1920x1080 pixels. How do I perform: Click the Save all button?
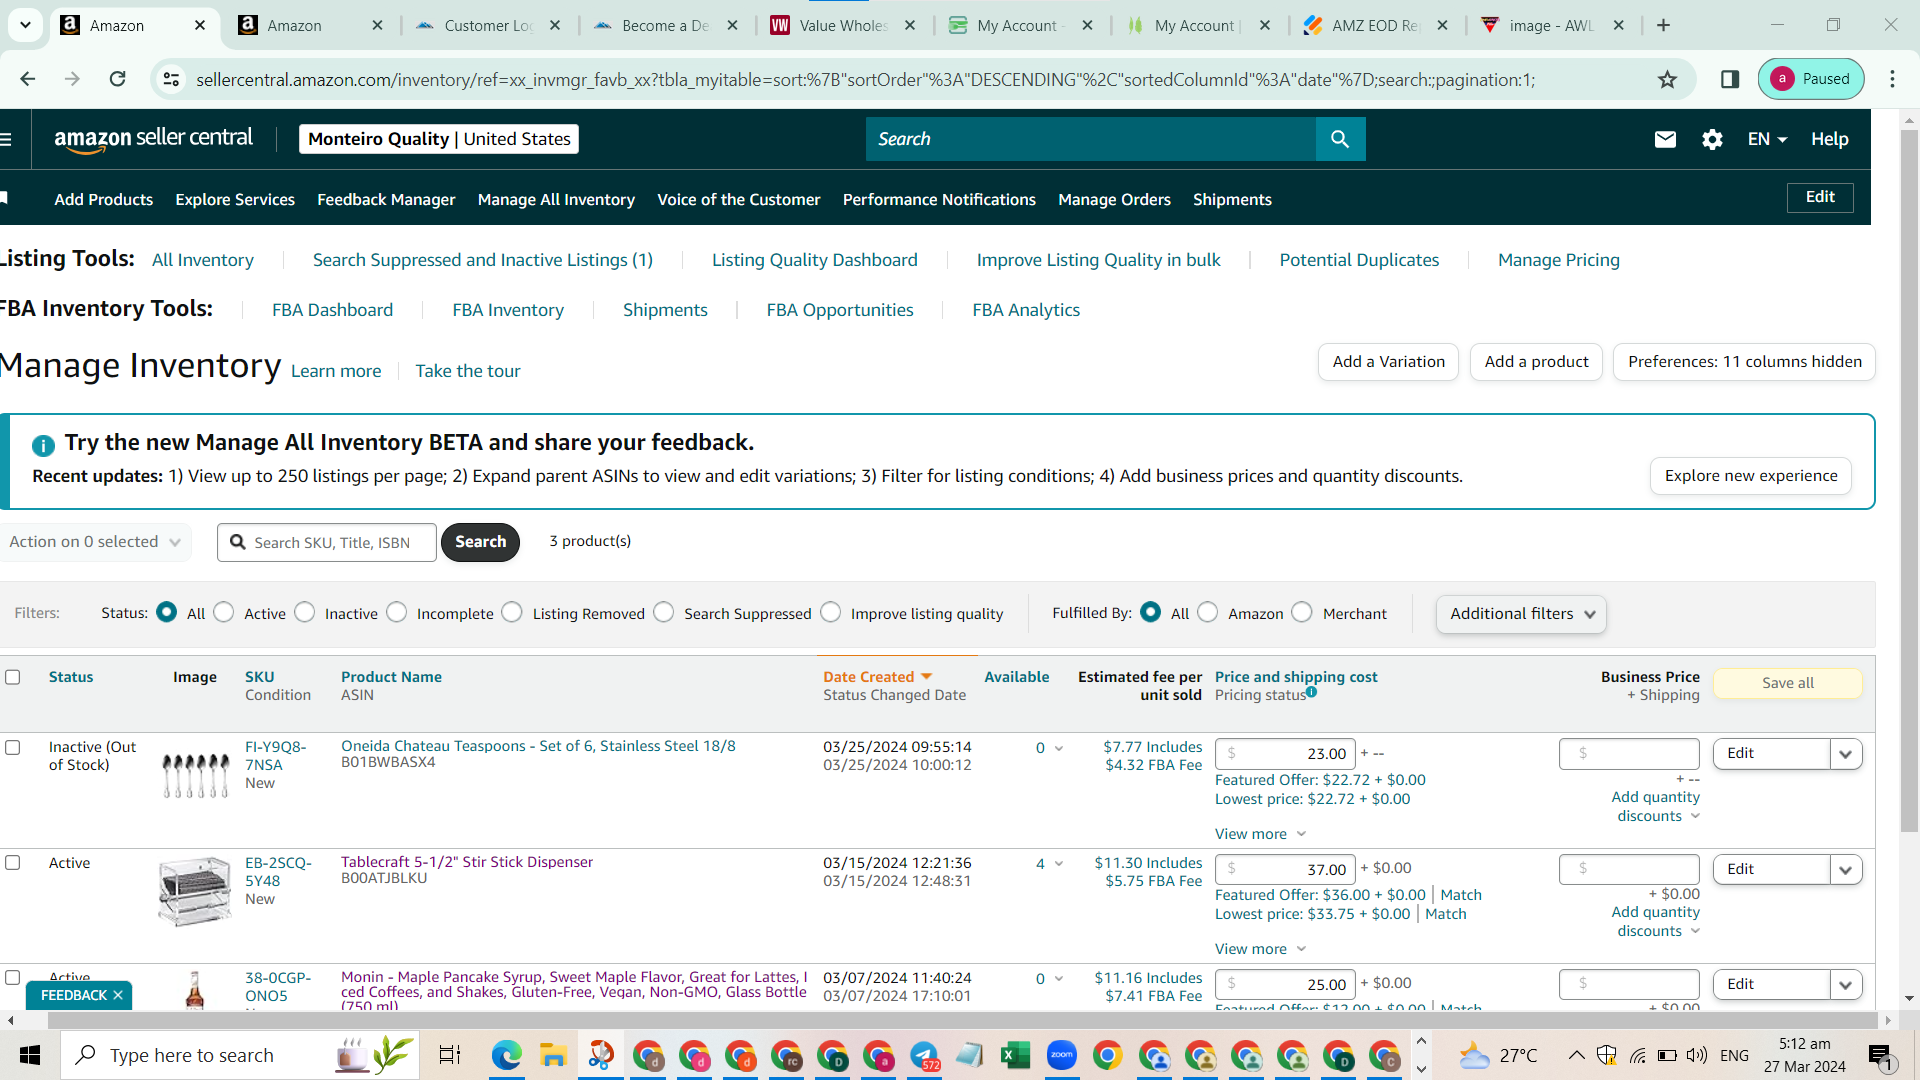coord(1787,683)
